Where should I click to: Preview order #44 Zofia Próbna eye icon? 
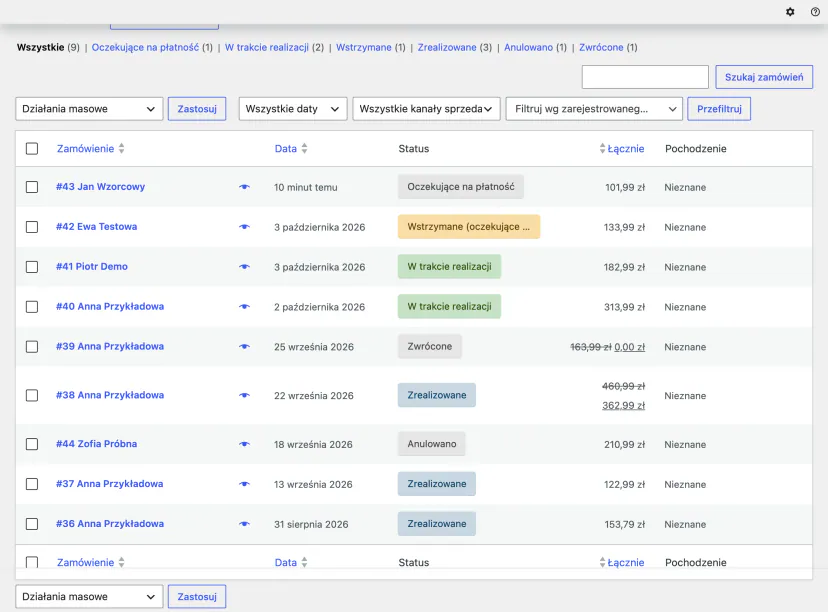tap(244, 444)
